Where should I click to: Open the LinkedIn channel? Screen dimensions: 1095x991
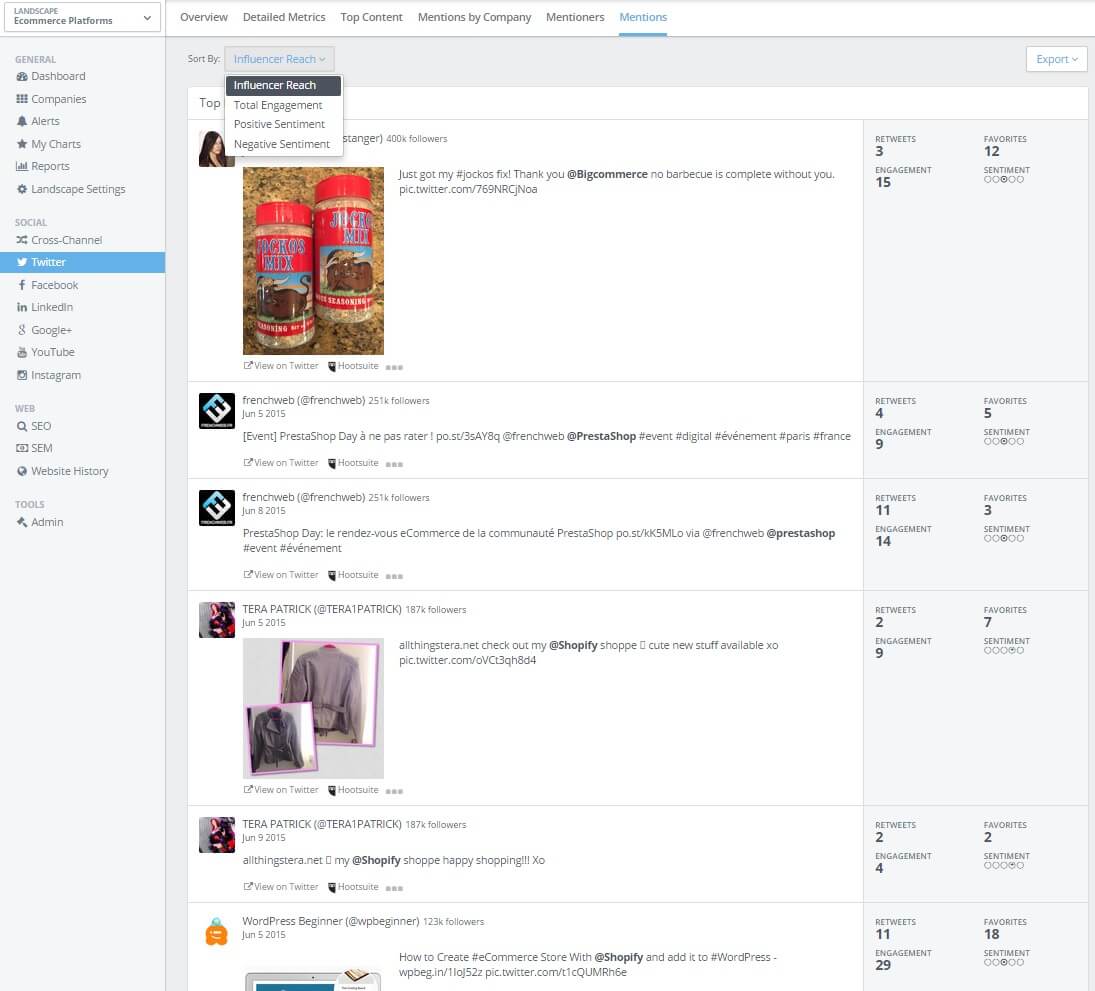tap(45, 307)
